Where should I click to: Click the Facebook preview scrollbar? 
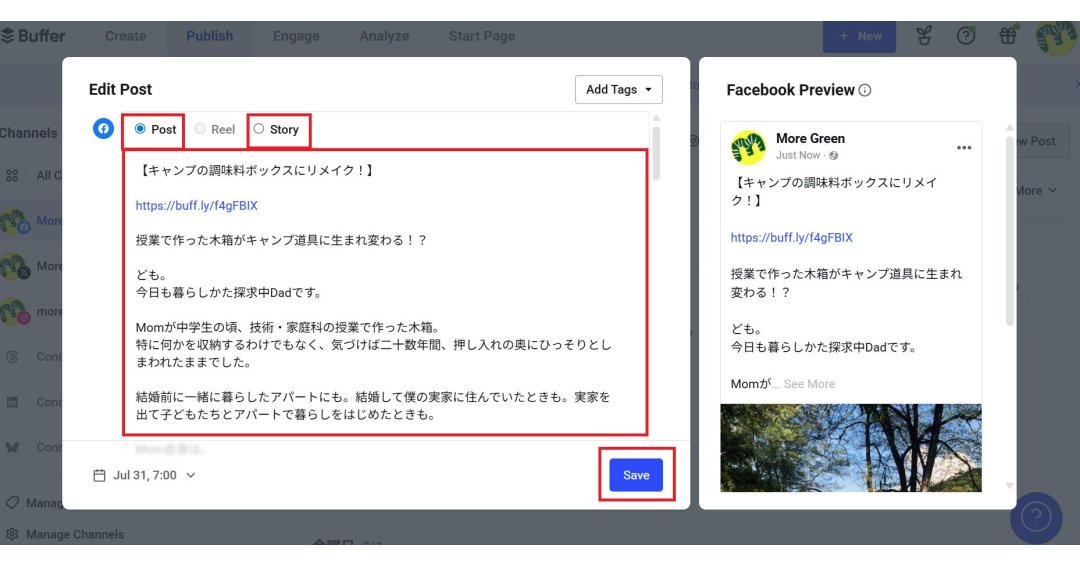1010,231
